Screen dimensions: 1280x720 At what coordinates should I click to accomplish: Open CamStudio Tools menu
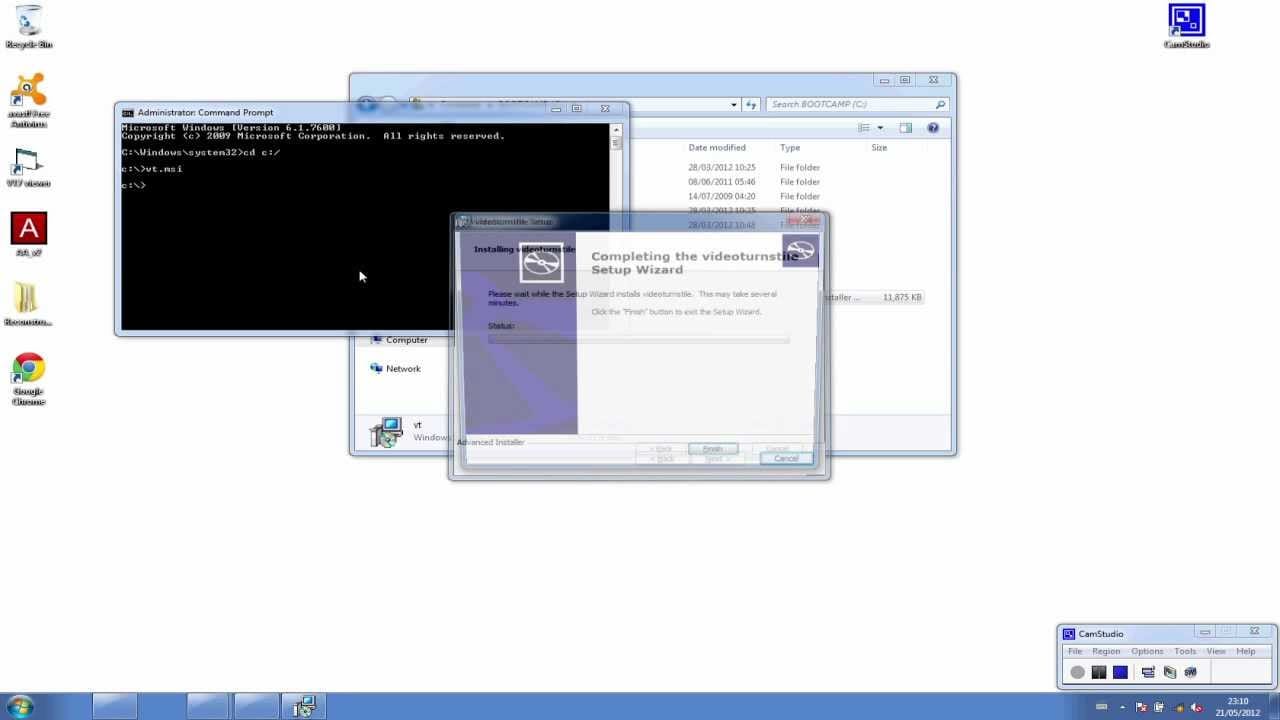1185,651
